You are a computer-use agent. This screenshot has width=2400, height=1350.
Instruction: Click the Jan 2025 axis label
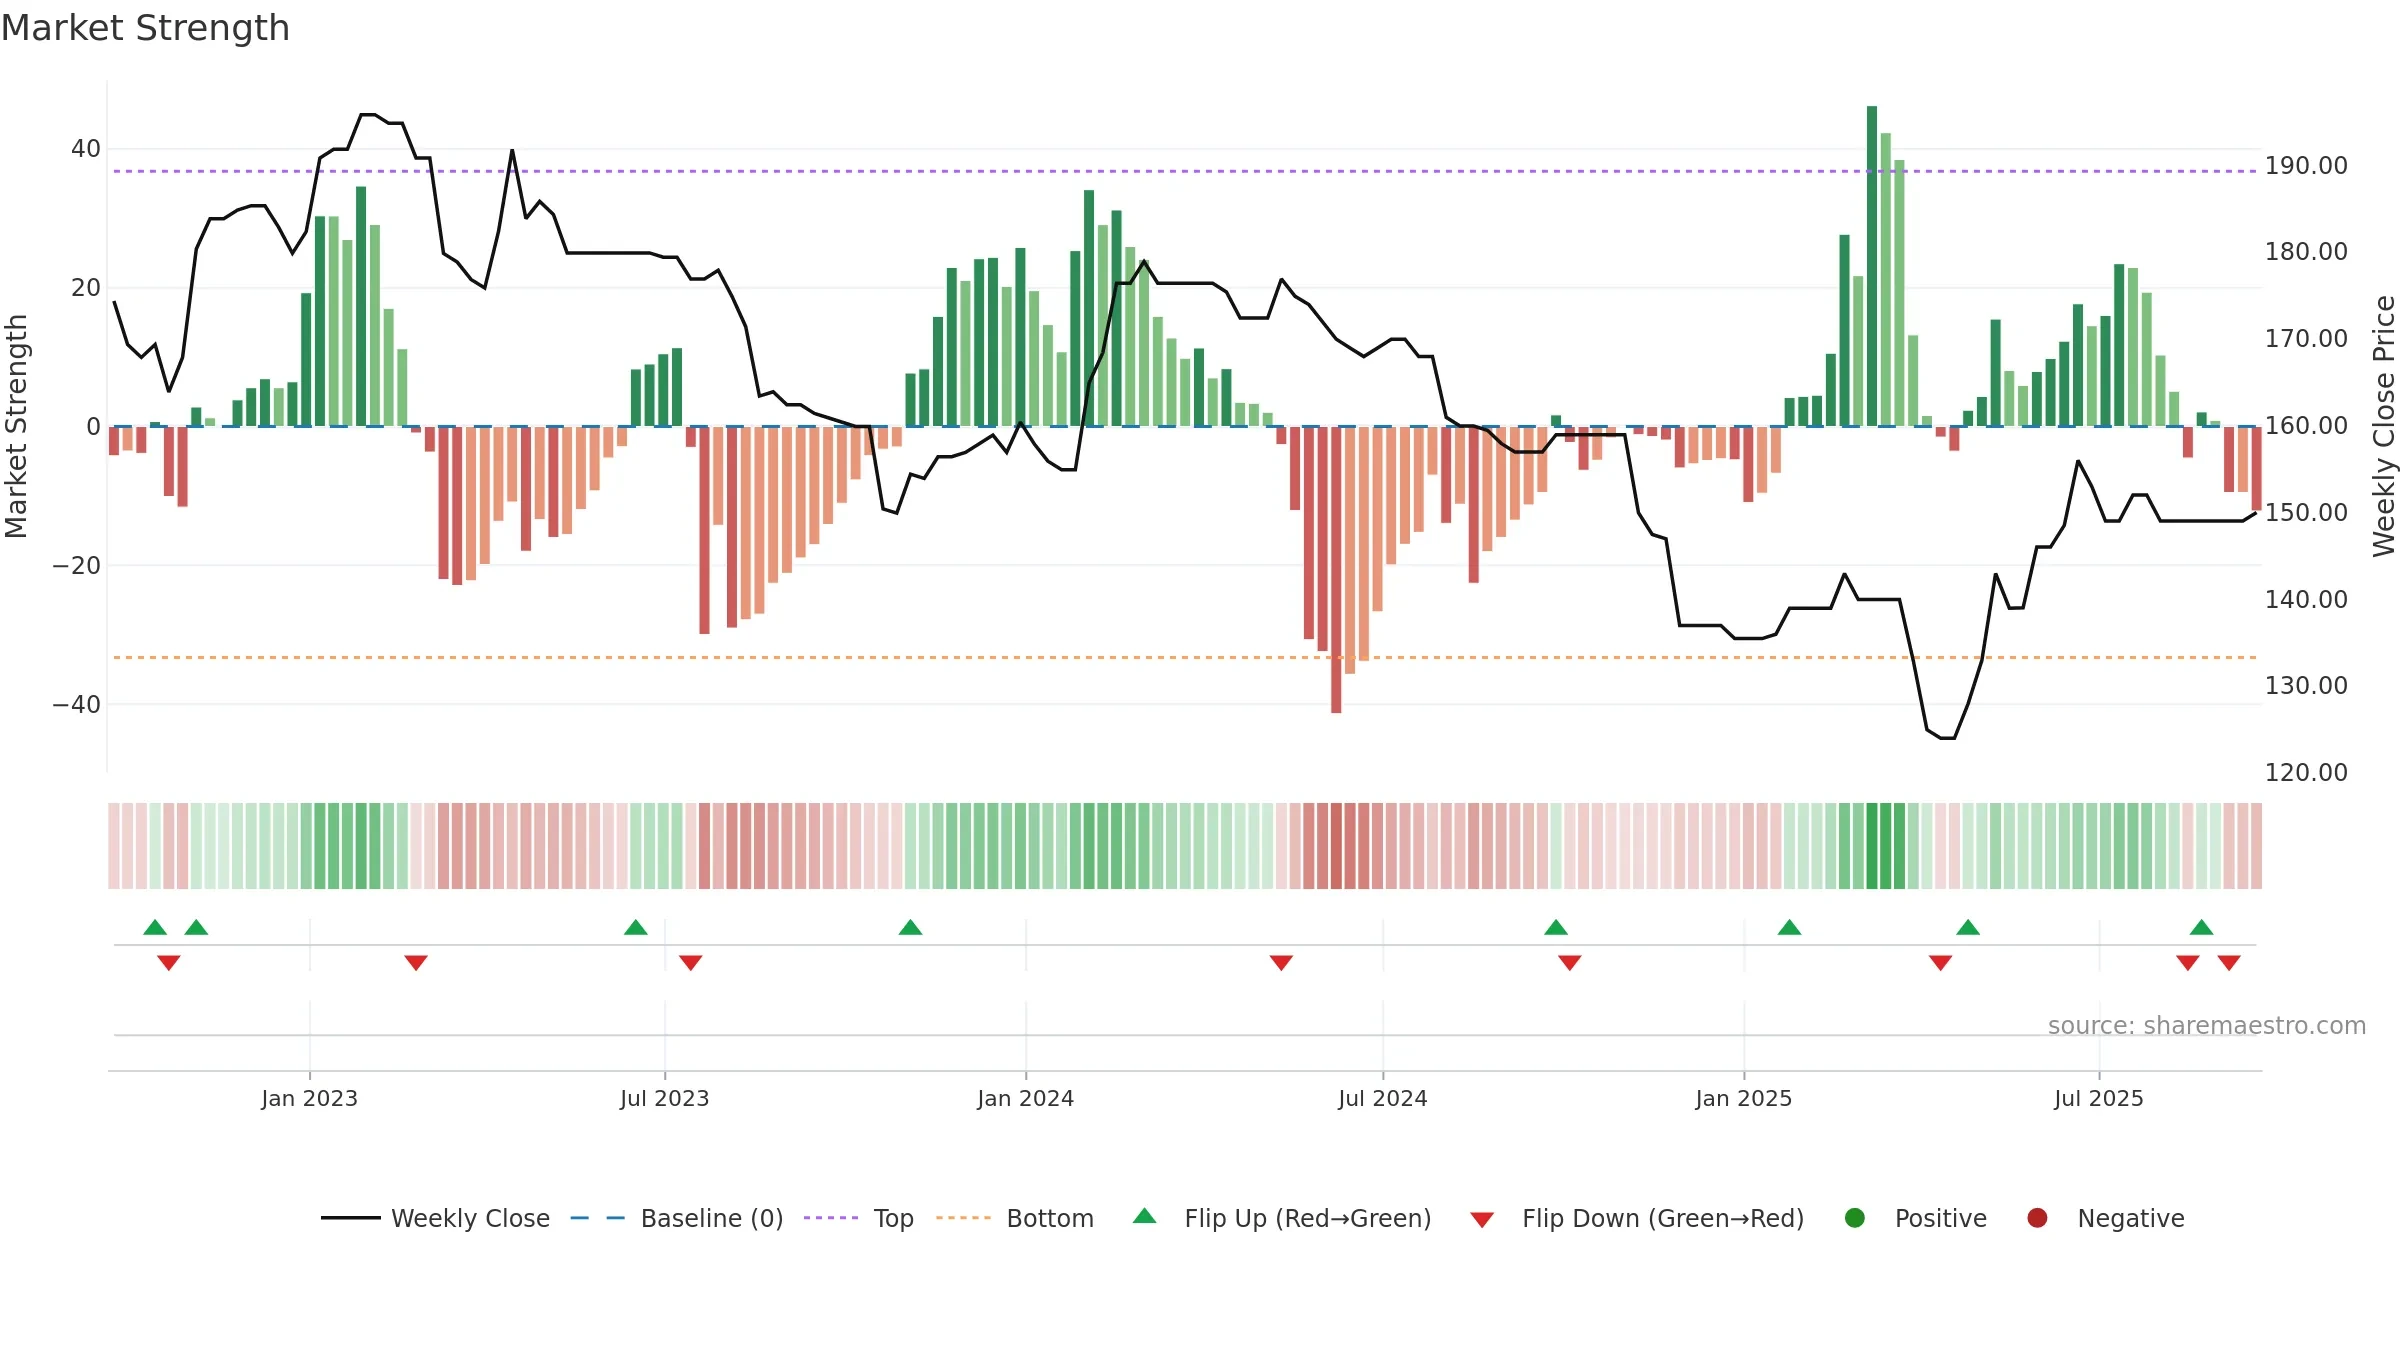(x=1744, y=1098)
